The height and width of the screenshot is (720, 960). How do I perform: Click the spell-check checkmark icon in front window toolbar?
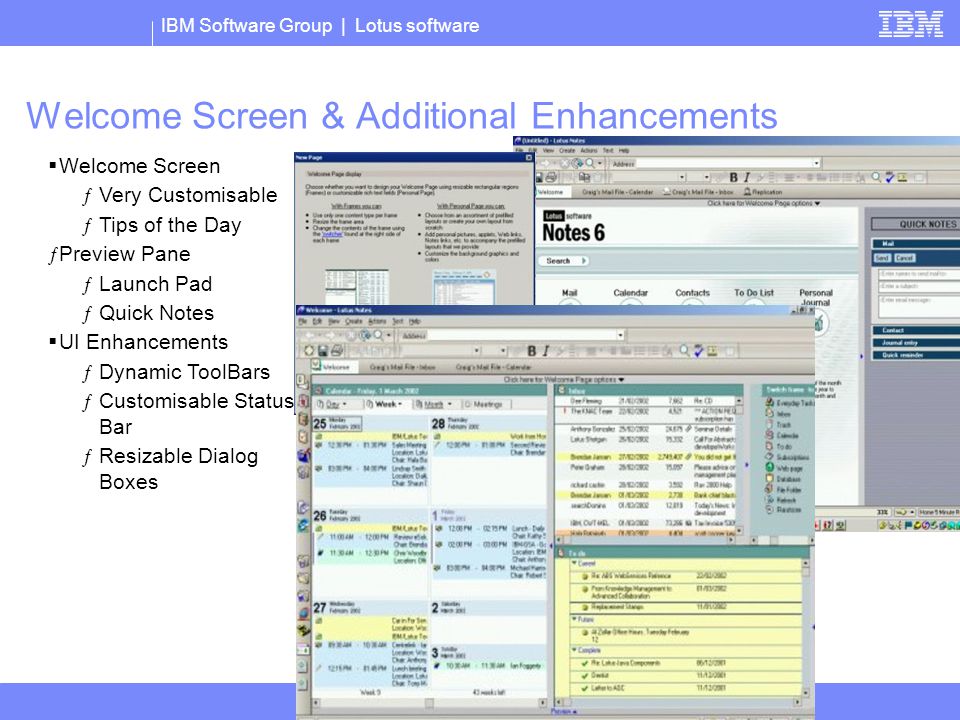[x=698, y=351]
